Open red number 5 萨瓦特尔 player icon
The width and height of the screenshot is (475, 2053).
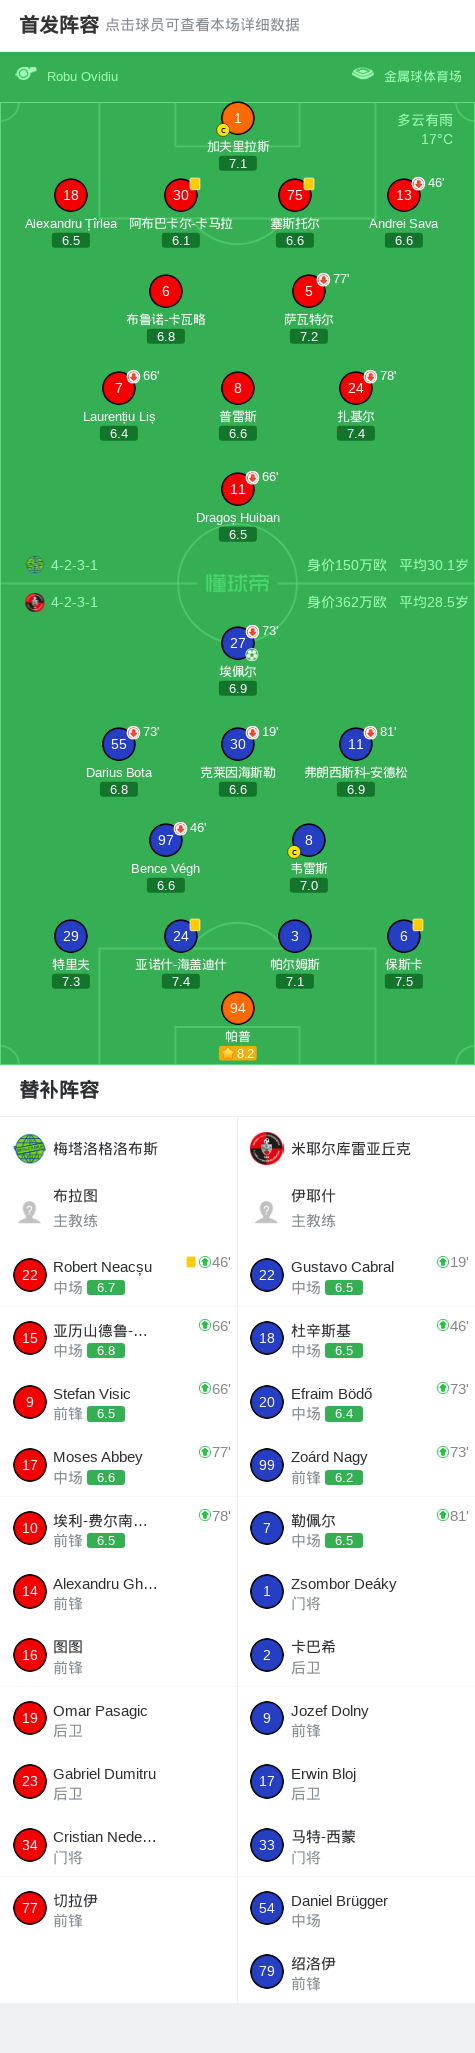(x=308, y=291)
